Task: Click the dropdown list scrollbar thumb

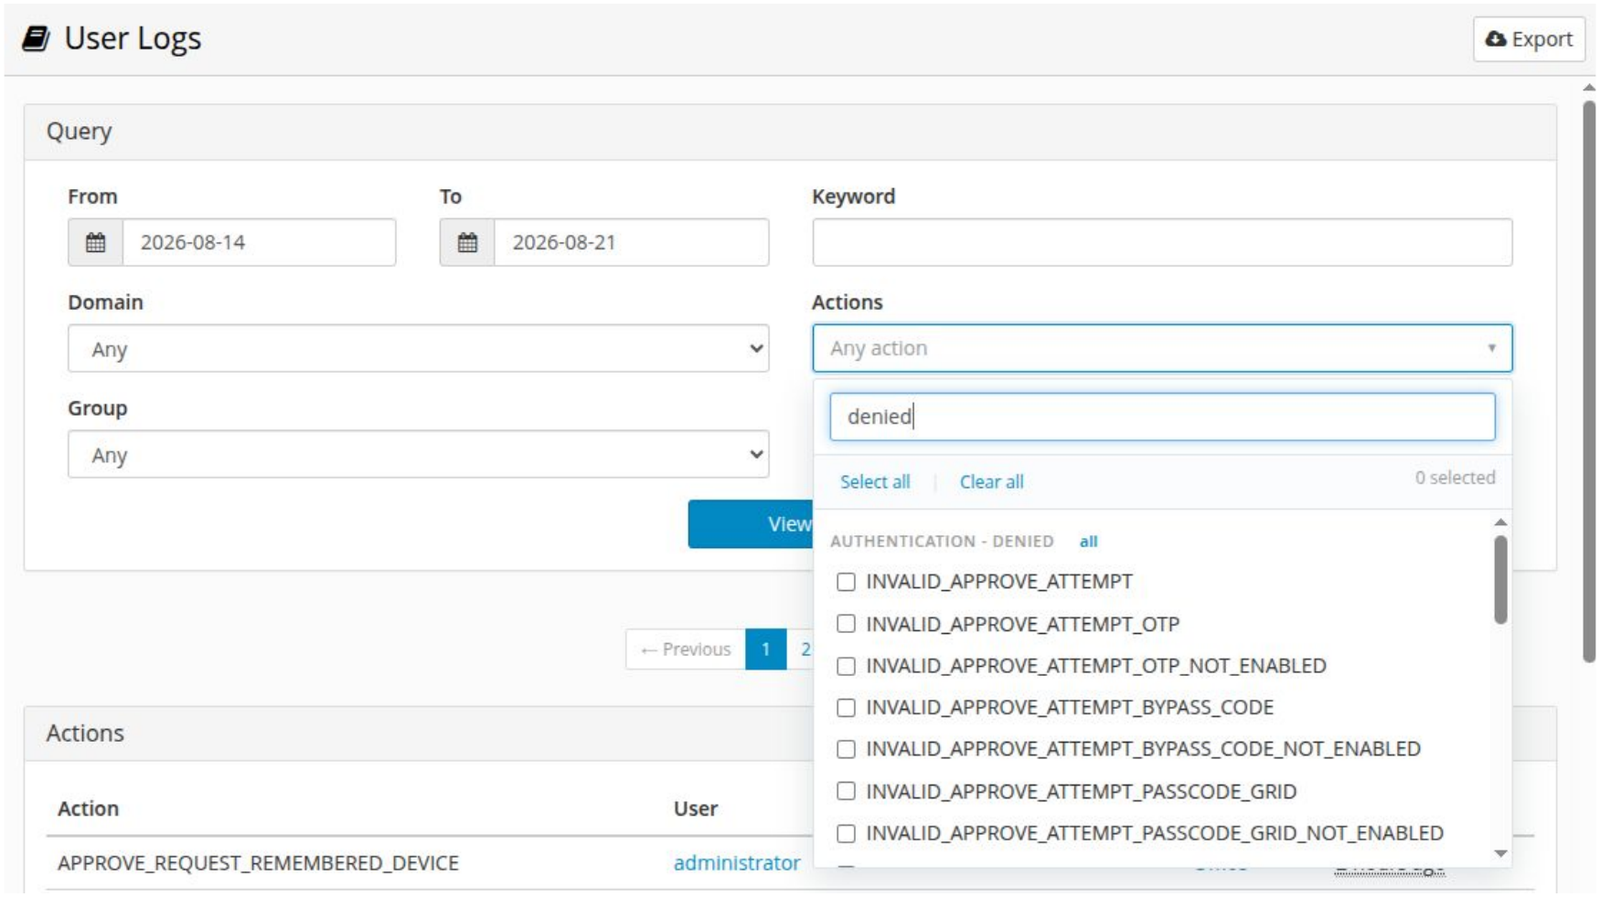Action: click(1500, 580)
